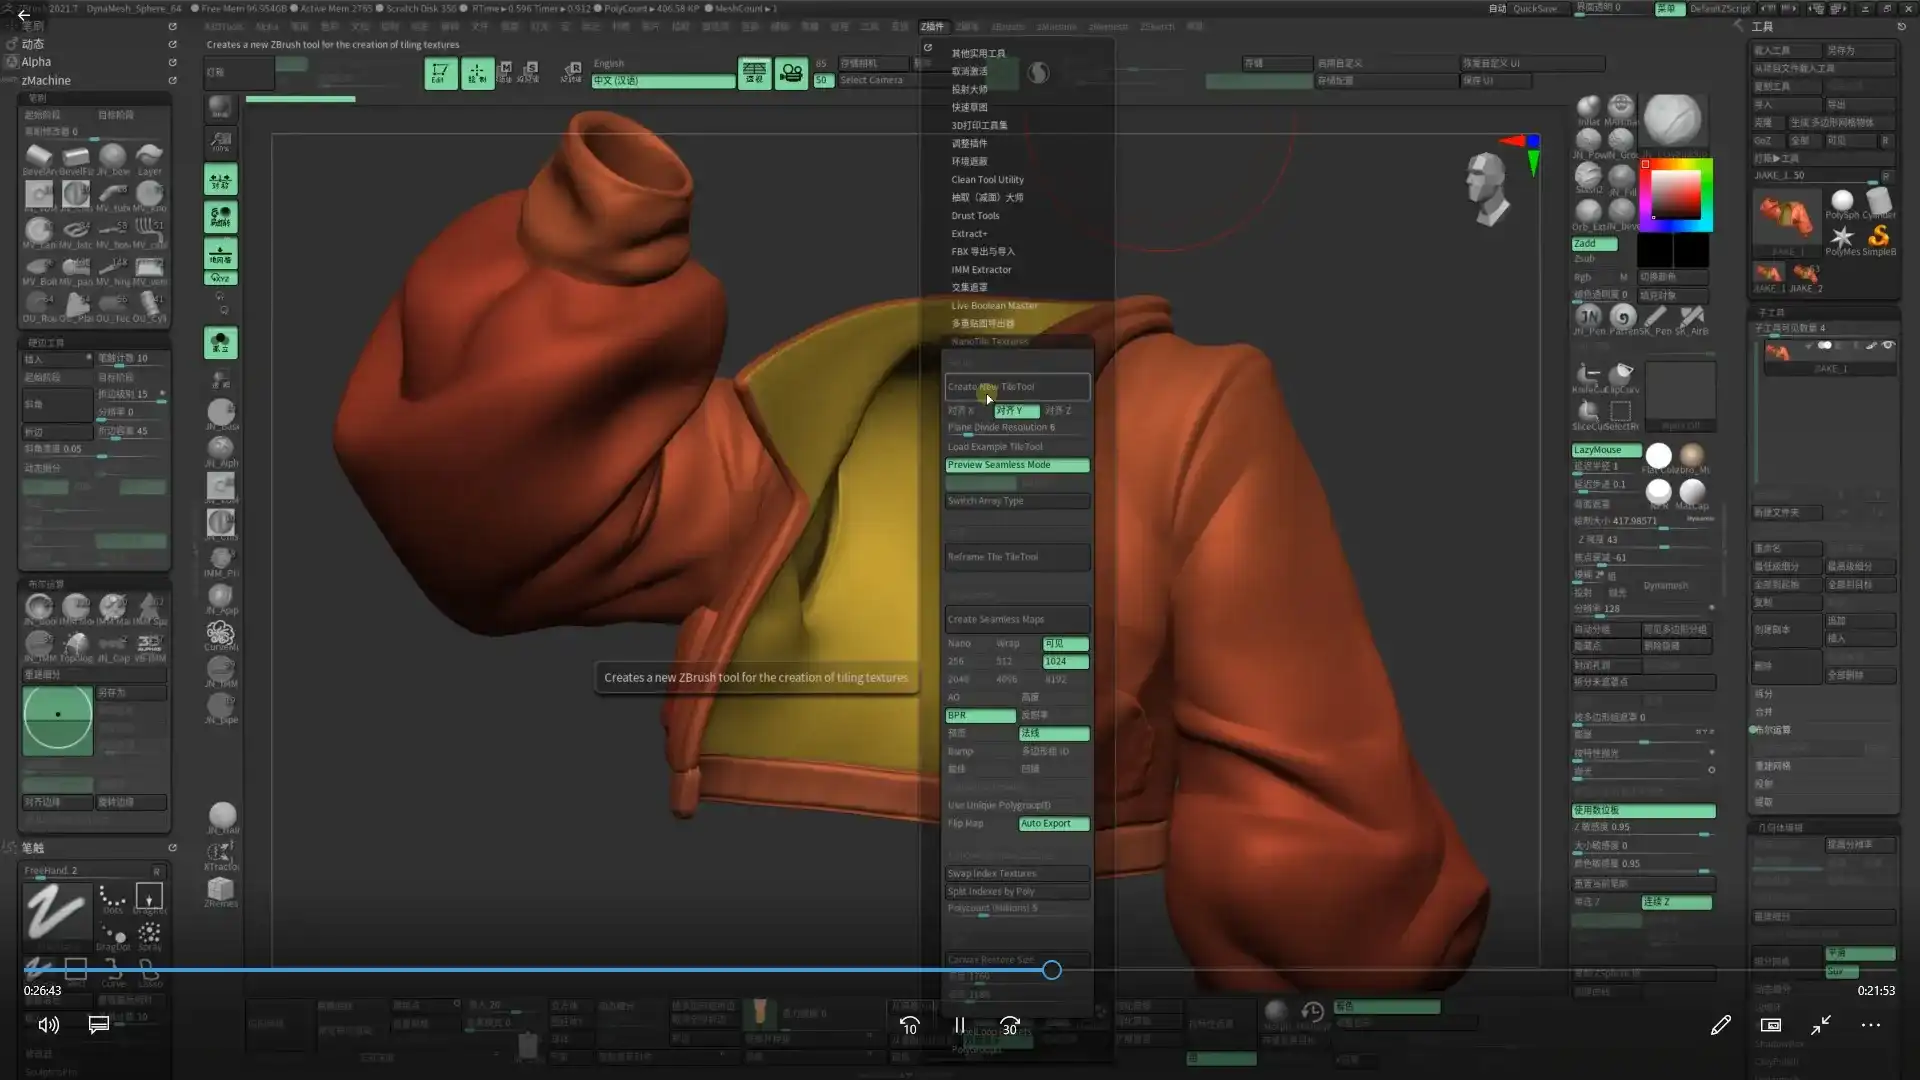The width and height of the screenshot is (1920, 1080).
Task: Open the more options ellipsis menu
Action: pyautogui.click(x=1870, y=1025)
